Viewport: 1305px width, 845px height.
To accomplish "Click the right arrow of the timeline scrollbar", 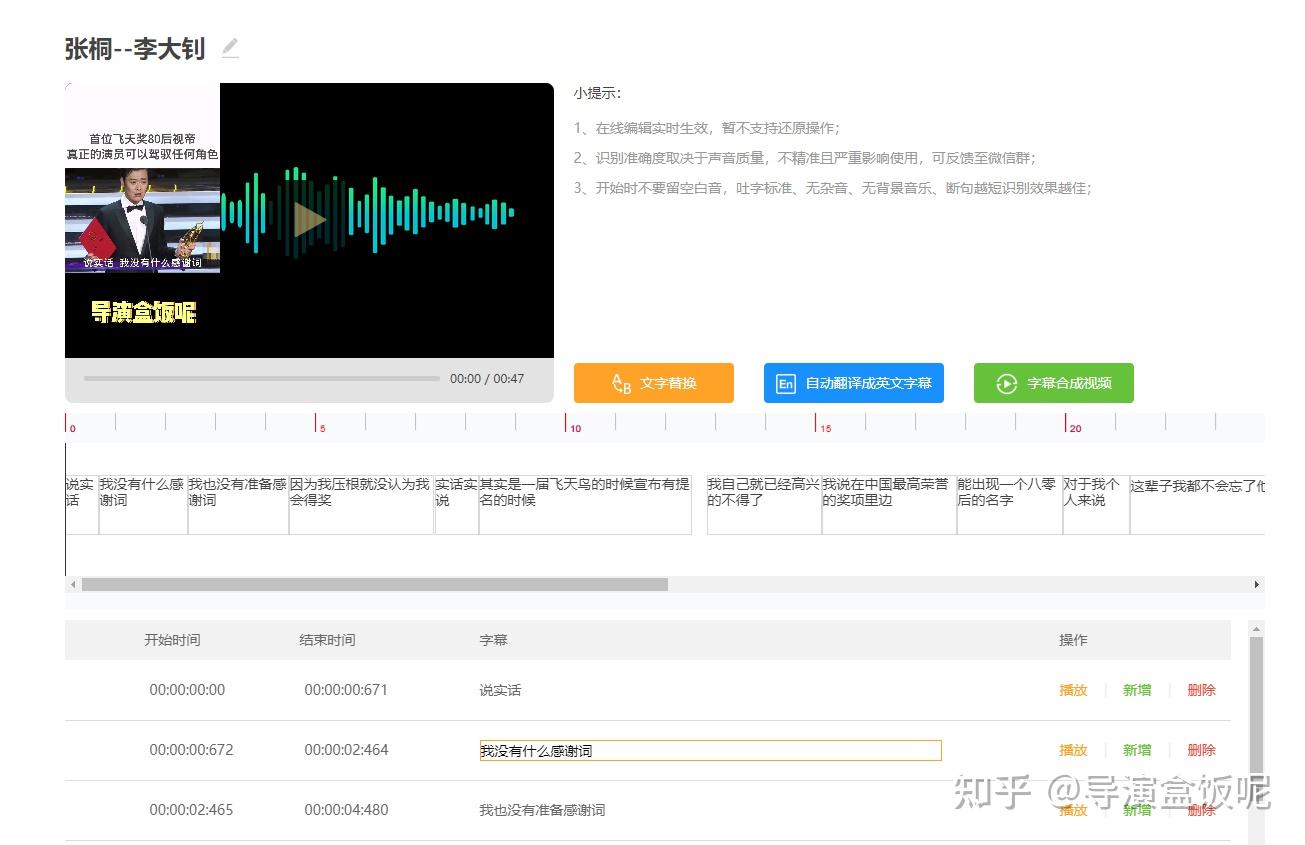I will [x=1257, y=584].
